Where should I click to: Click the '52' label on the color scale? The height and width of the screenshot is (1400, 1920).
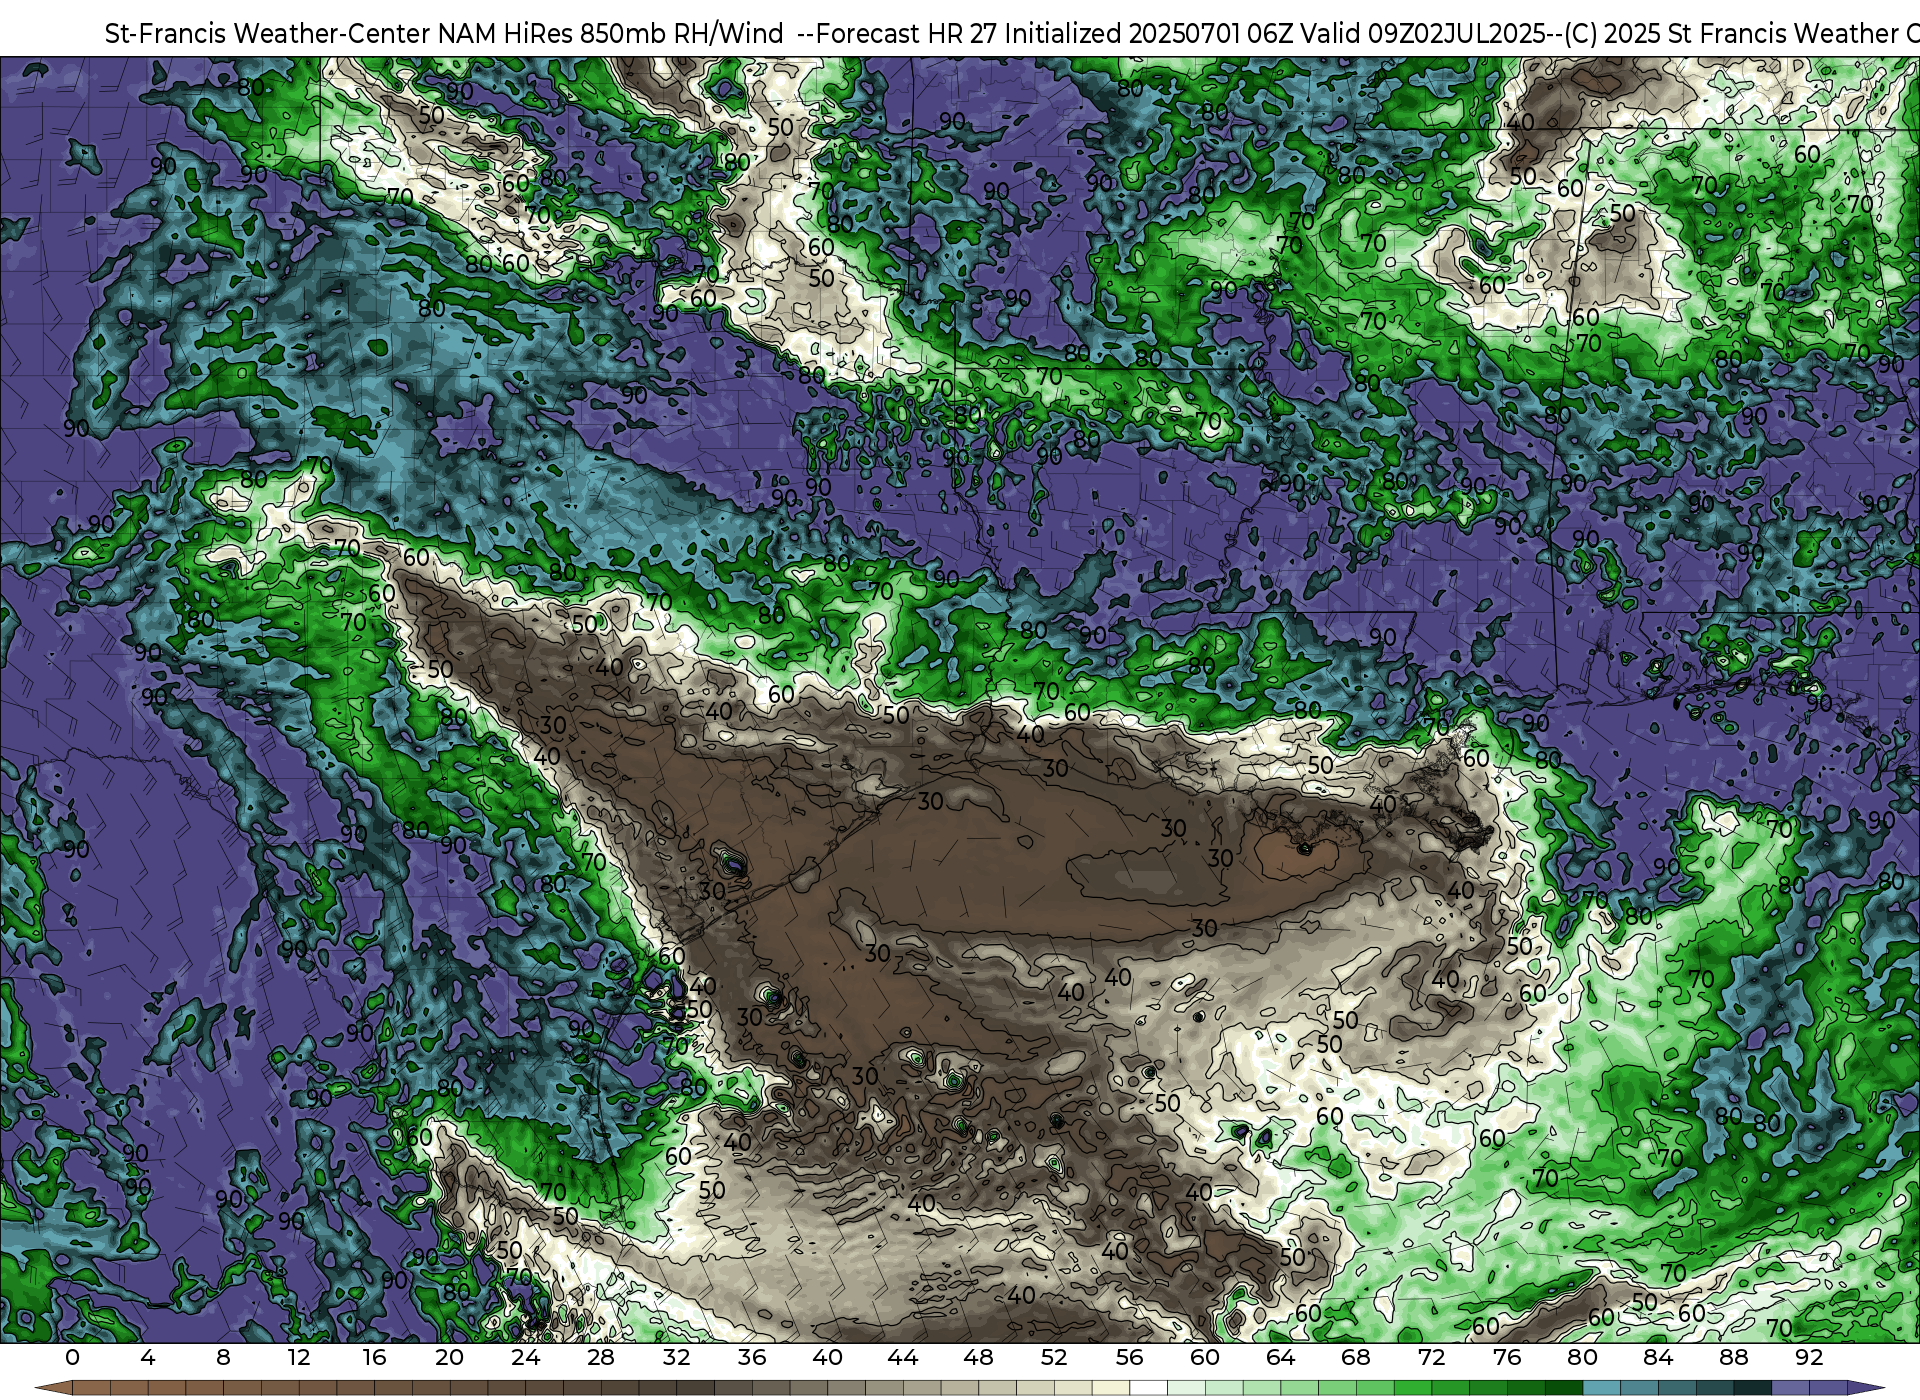pyautogui.click(x=1054, y=1357)
